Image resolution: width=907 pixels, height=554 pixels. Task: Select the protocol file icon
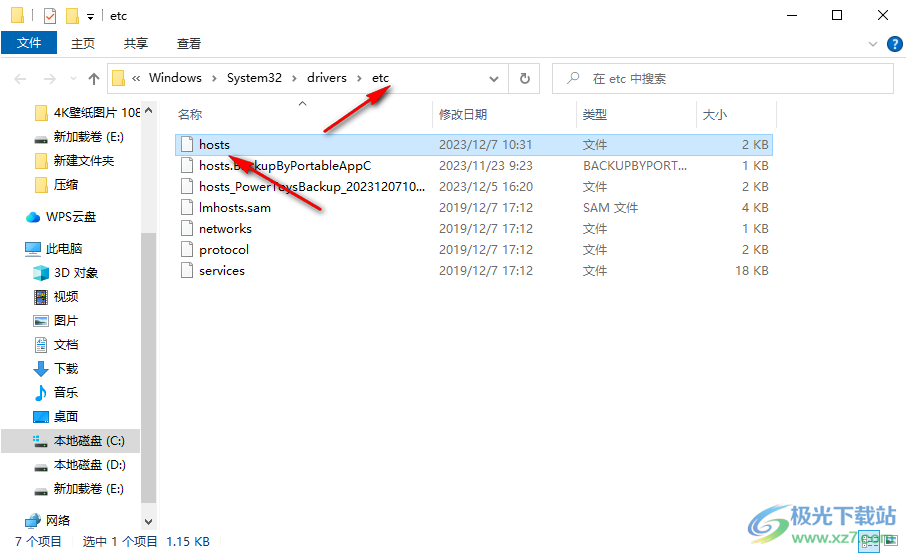coord(186,249)
